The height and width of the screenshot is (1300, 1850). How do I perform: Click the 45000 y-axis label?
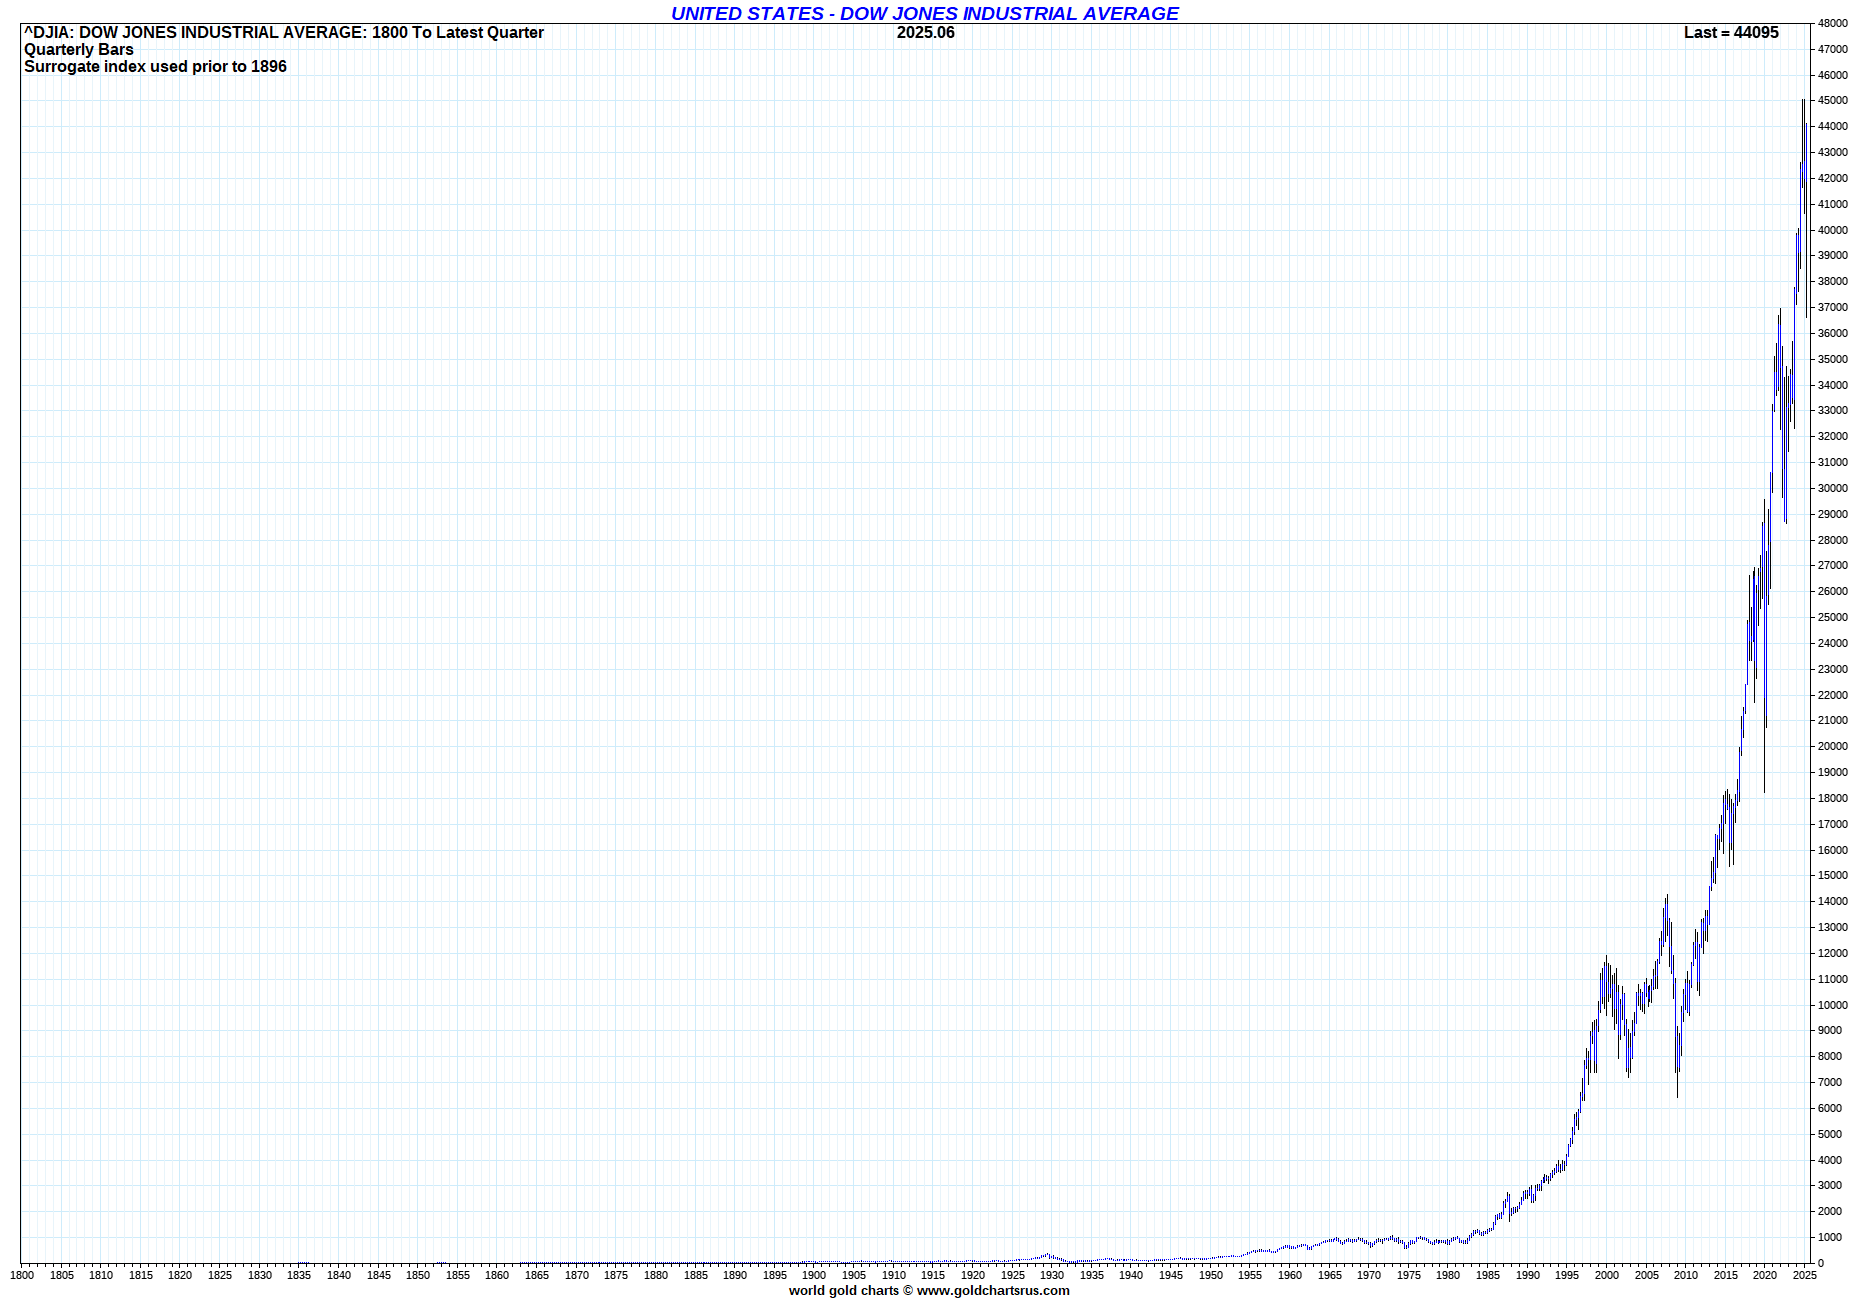[1833, 101]
